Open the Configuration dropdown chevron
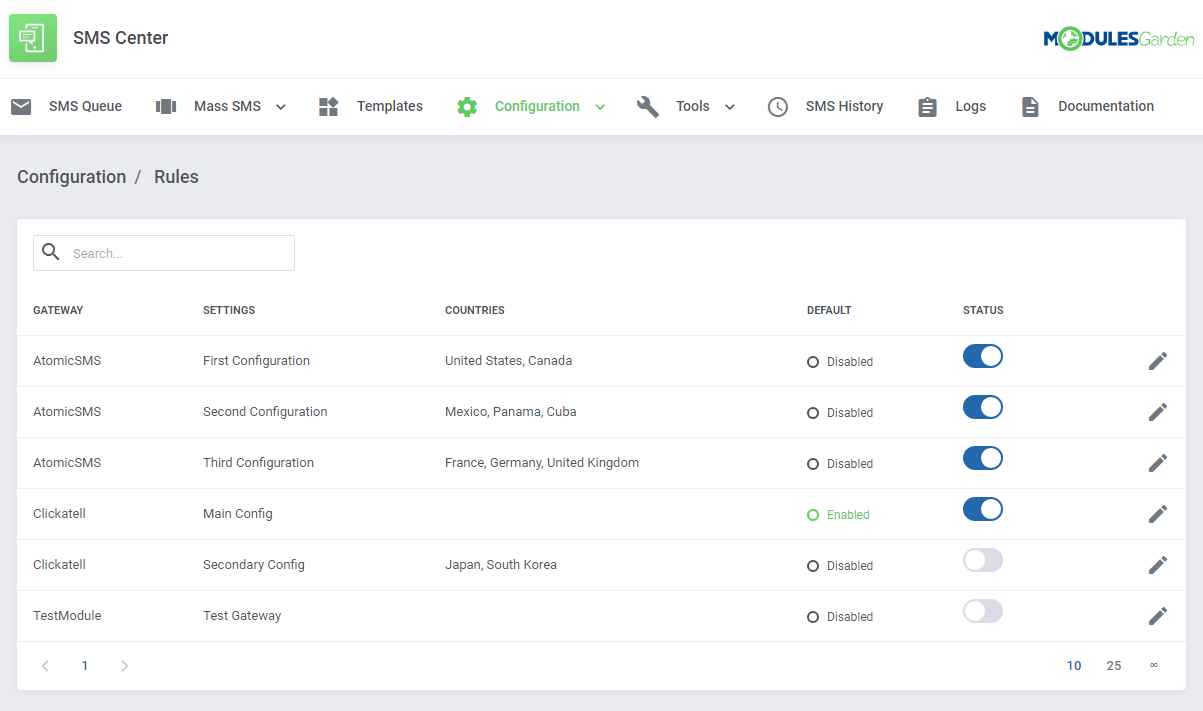The width and height of the screenshot is (1203, 711). [x=599, y=105]
